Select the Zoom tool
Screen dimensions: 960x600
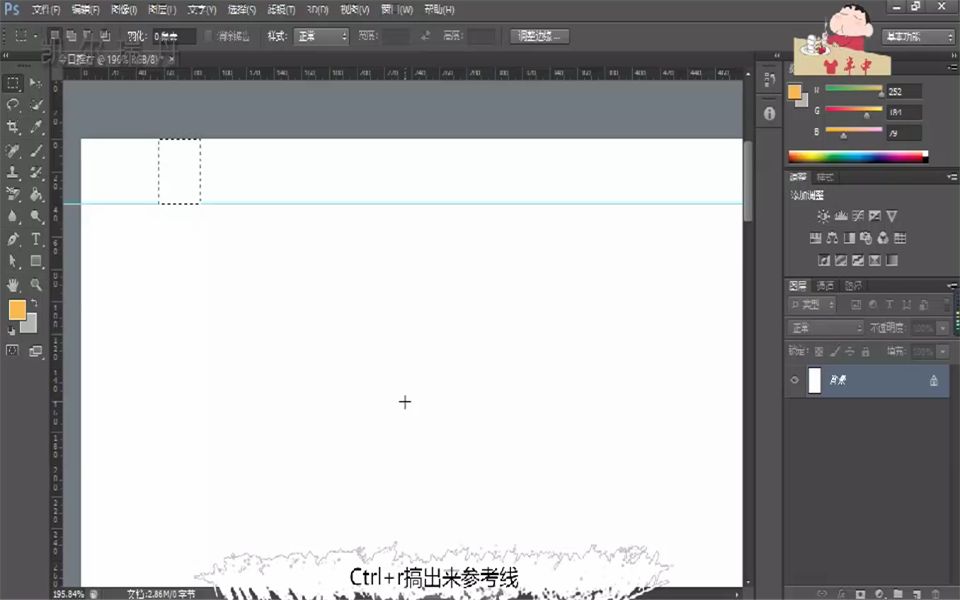pyautogui.click(x=35, y=285)
